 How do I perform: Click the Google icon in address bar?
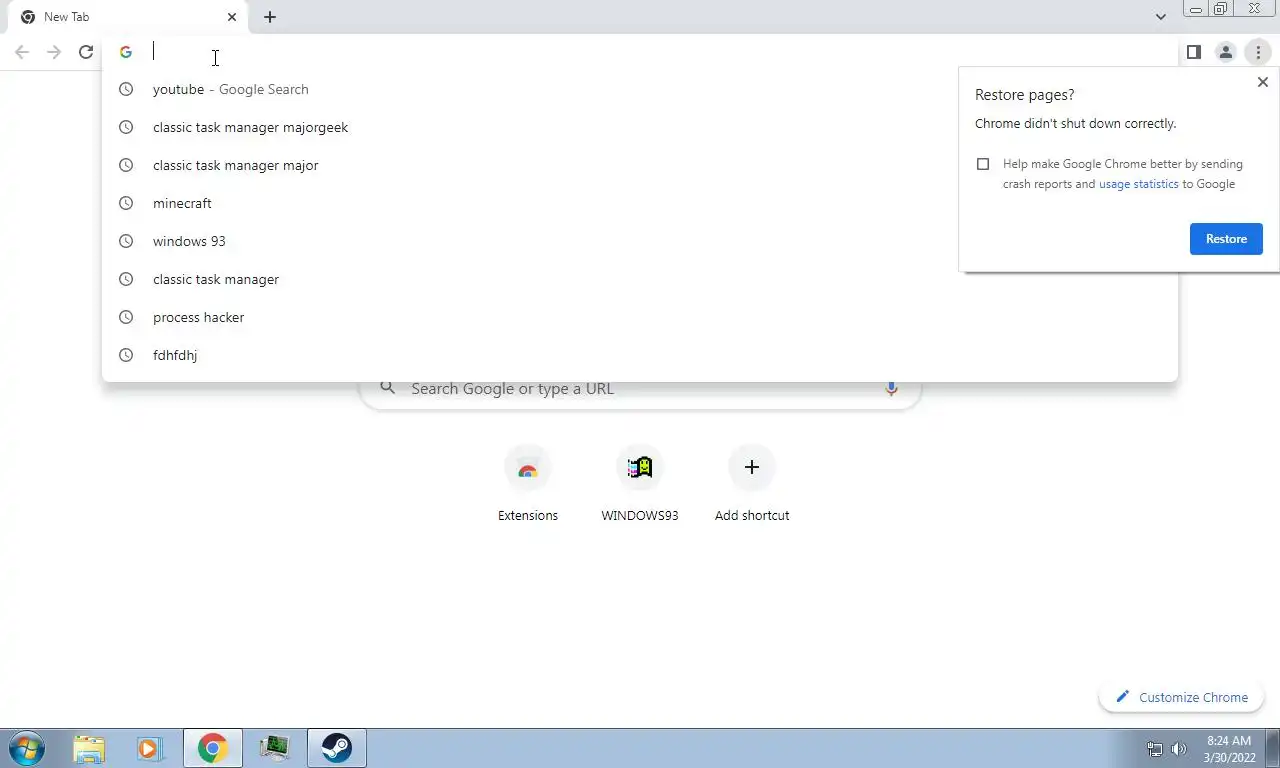tap(126, 52)
